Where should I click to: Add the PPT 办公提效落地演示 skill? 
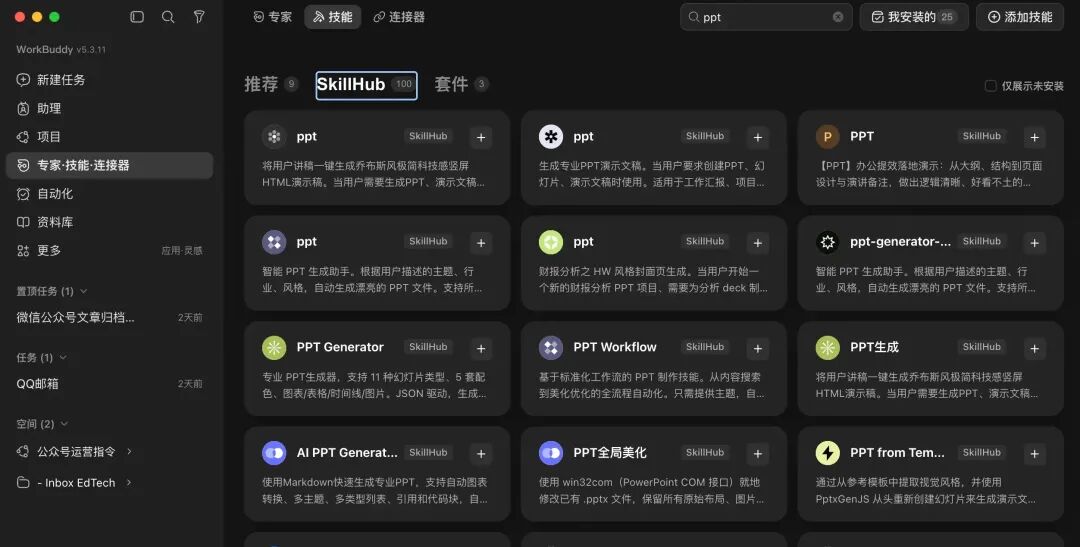click(1035, 137)
